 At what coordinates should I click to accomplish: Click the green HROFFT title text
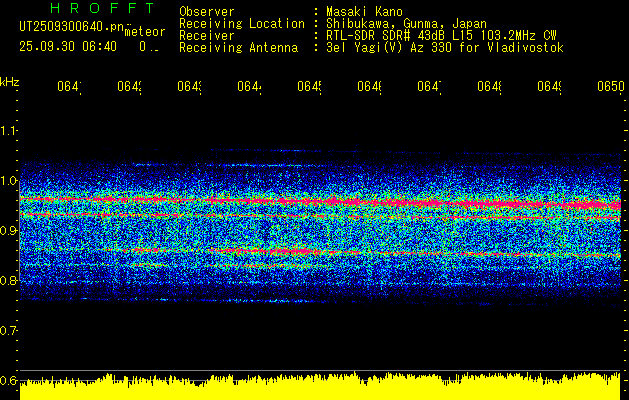tap(102, 8)
